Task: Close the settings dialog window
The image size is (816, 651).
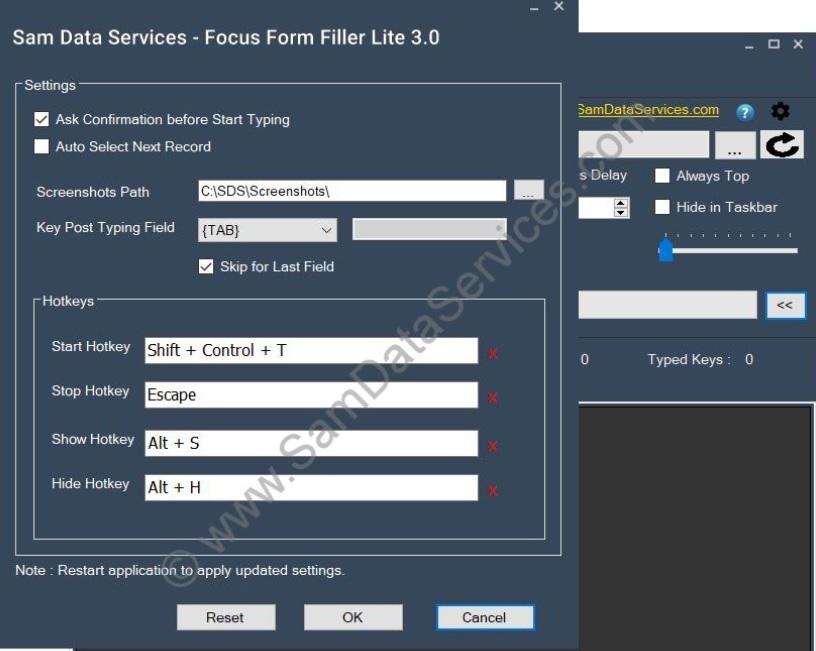Action: point(559,6)
